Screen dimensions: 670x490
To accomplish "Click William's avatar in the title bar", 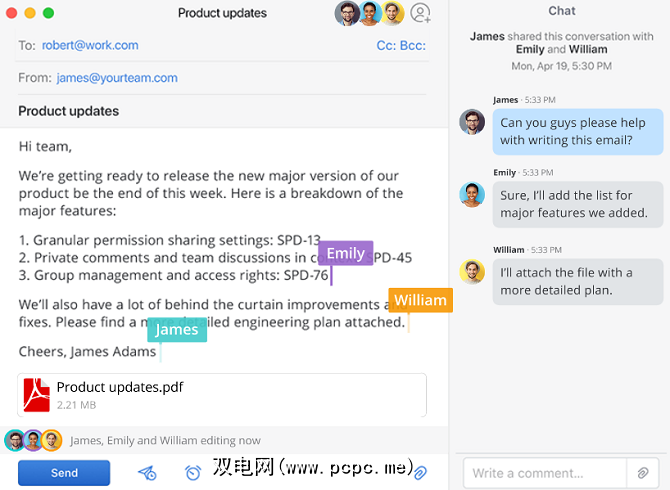I will (x=392, y=13).
